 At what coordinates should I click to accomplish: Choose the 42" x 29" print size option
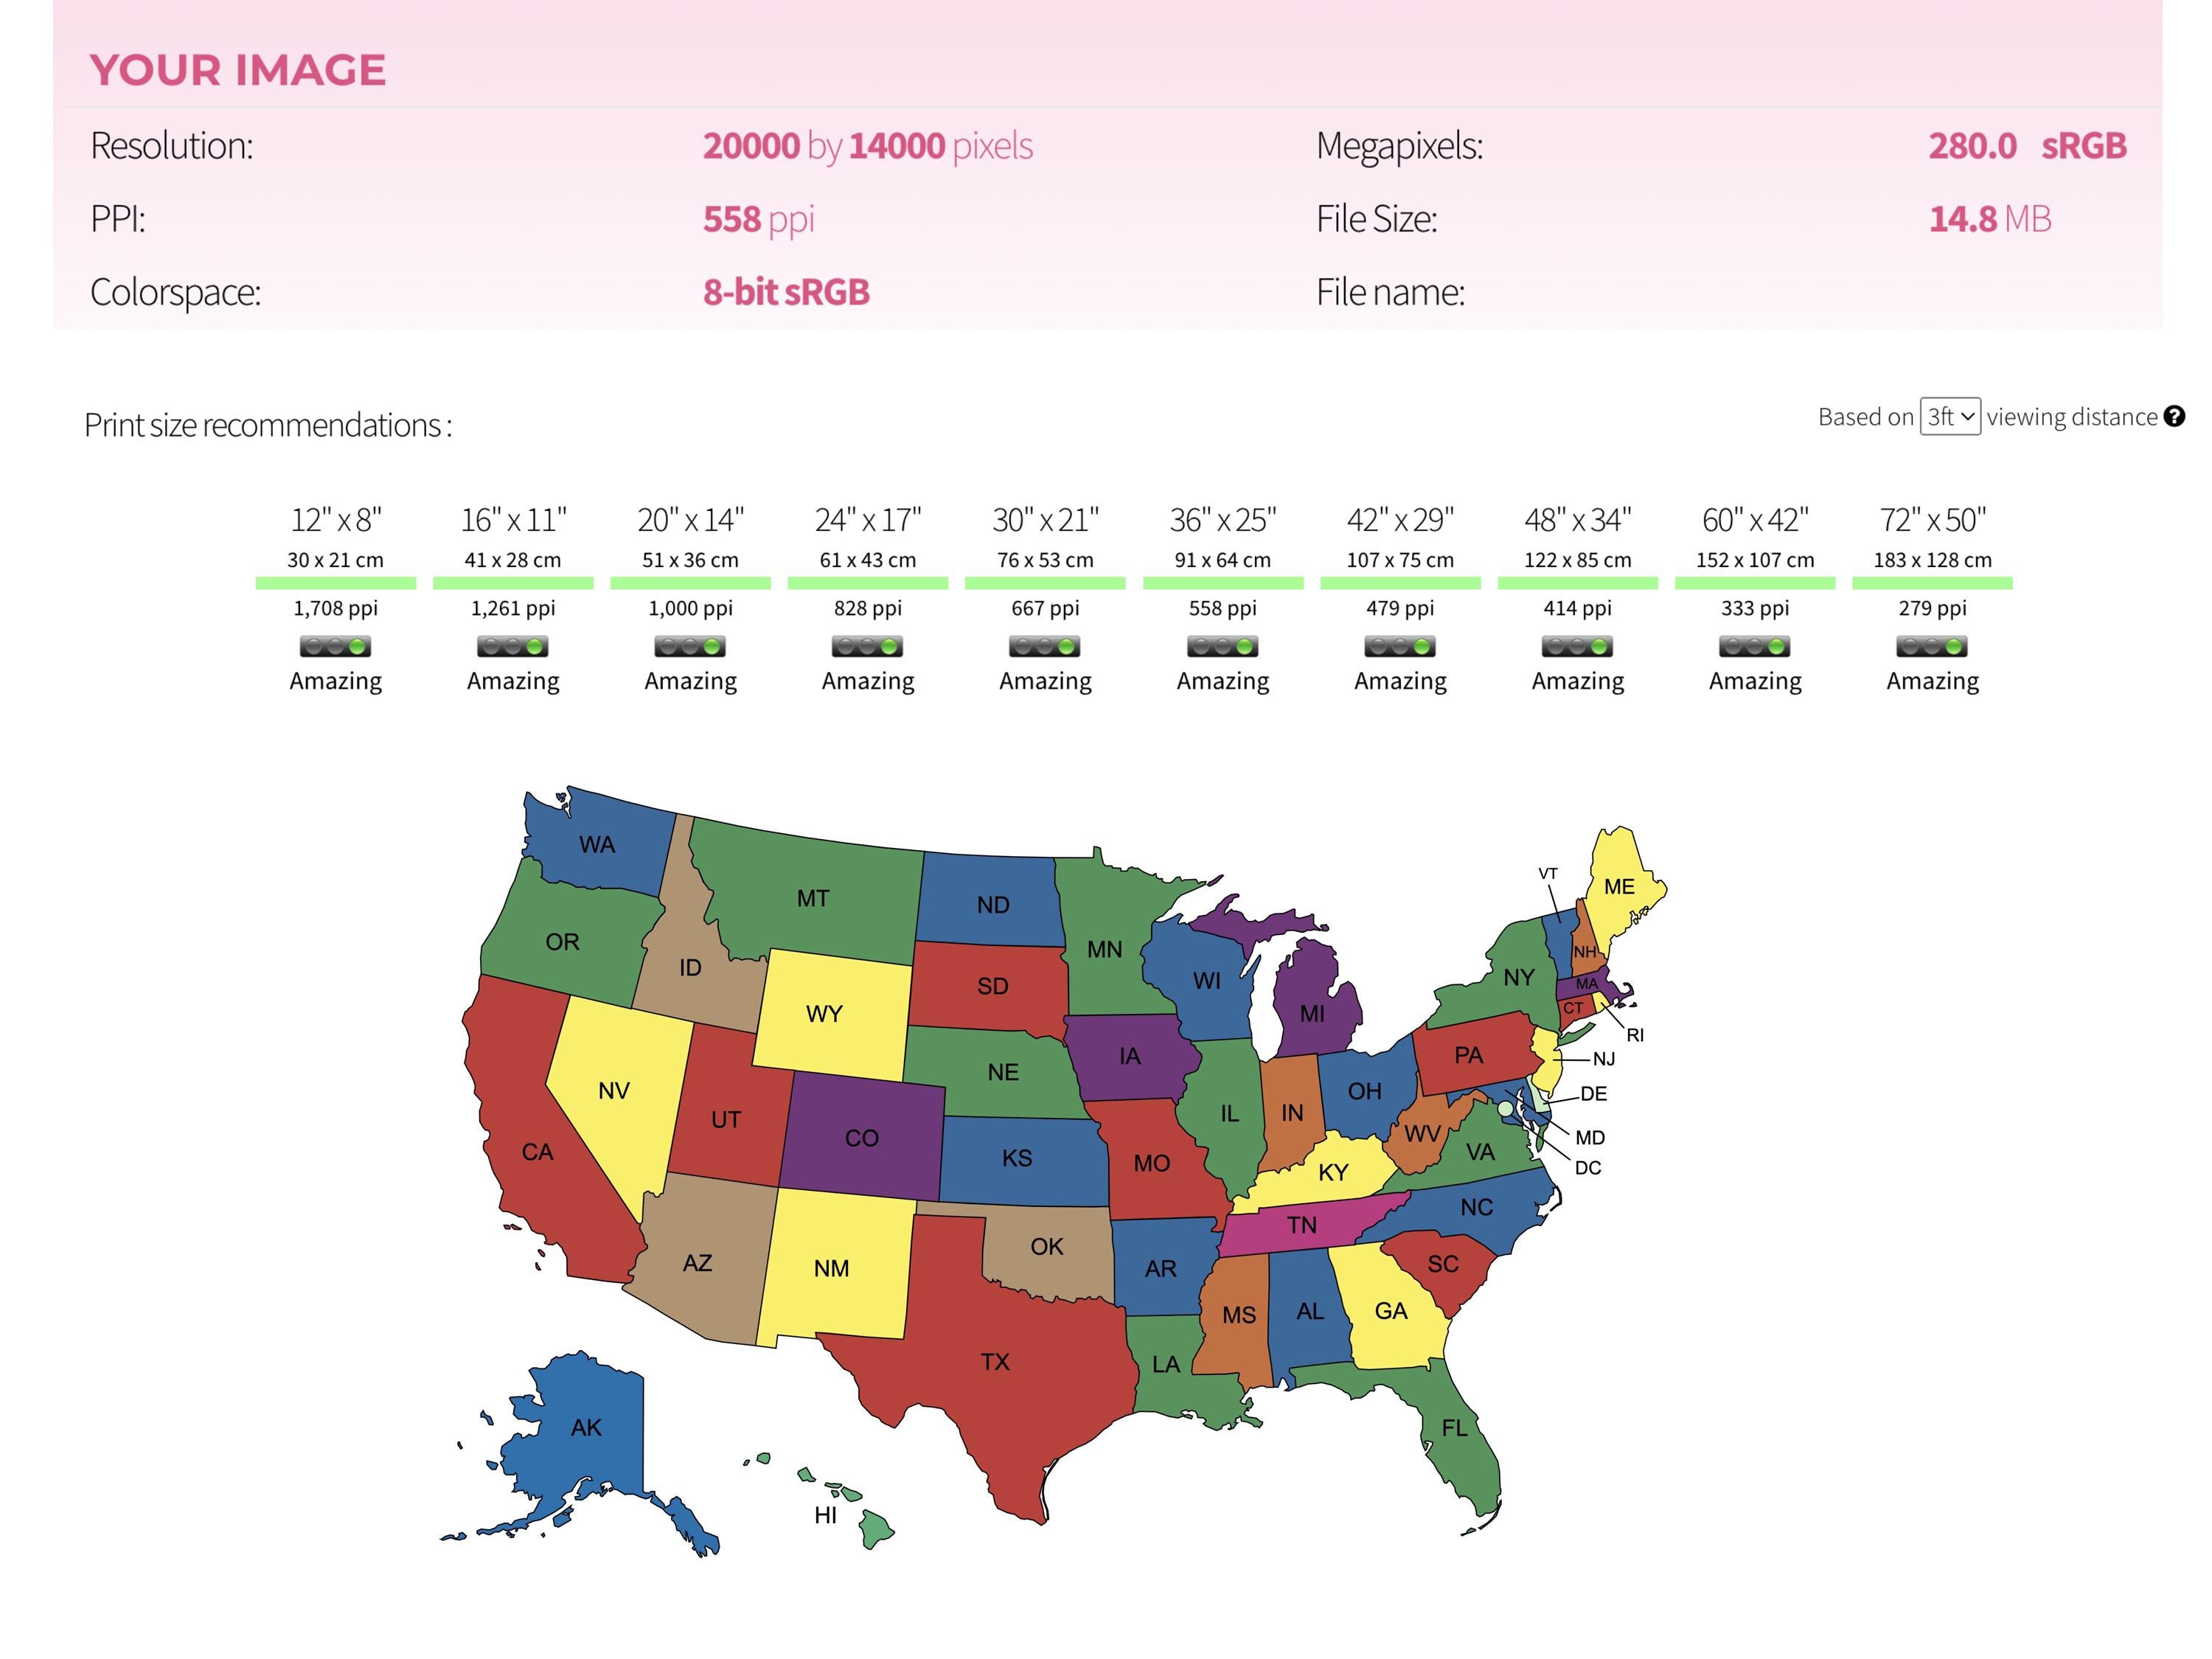click(1400, 520)
